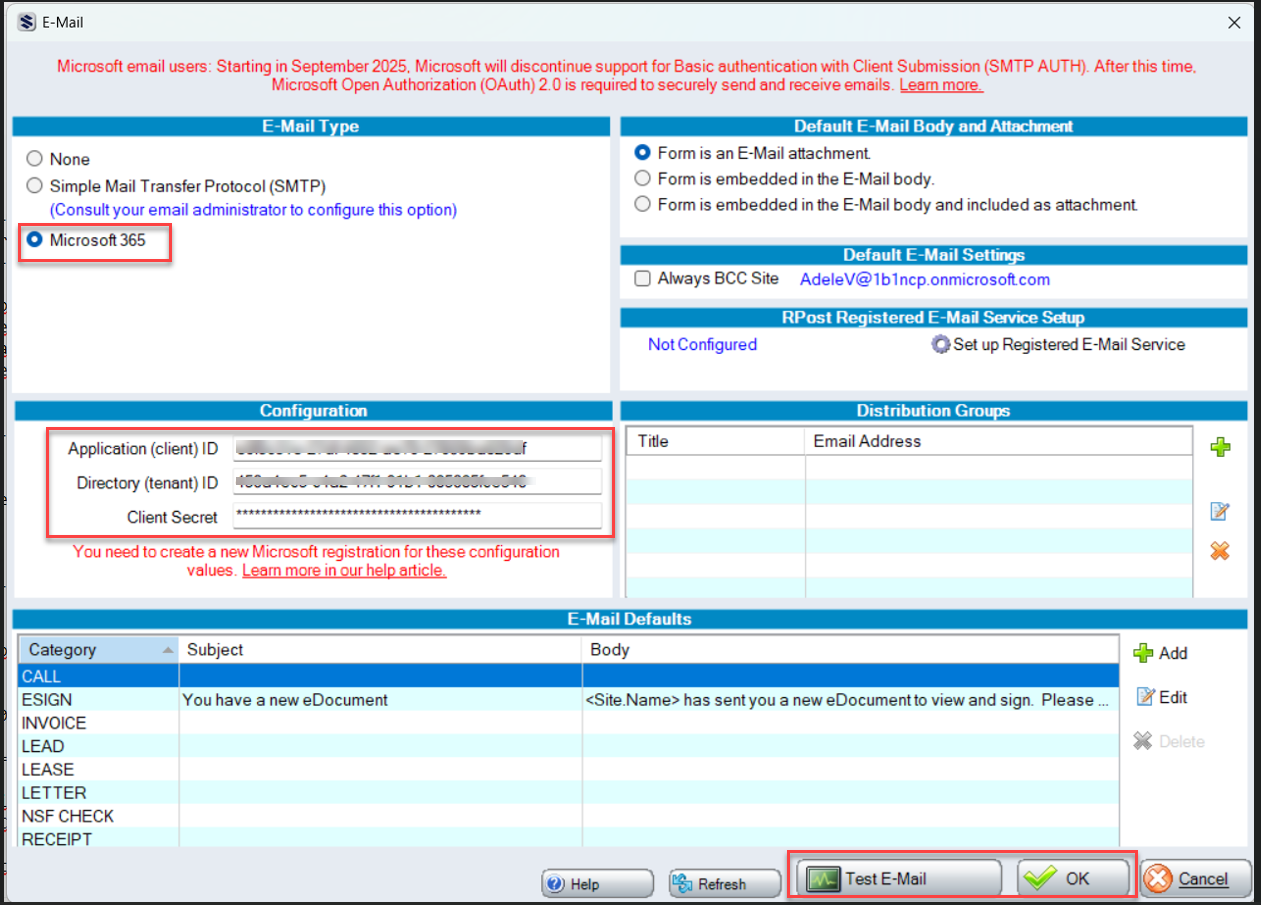The image size is (1261, 905).
Task: Choose form embedded and included as attachment
Action: pyautogui.click(x=887, y=204)
